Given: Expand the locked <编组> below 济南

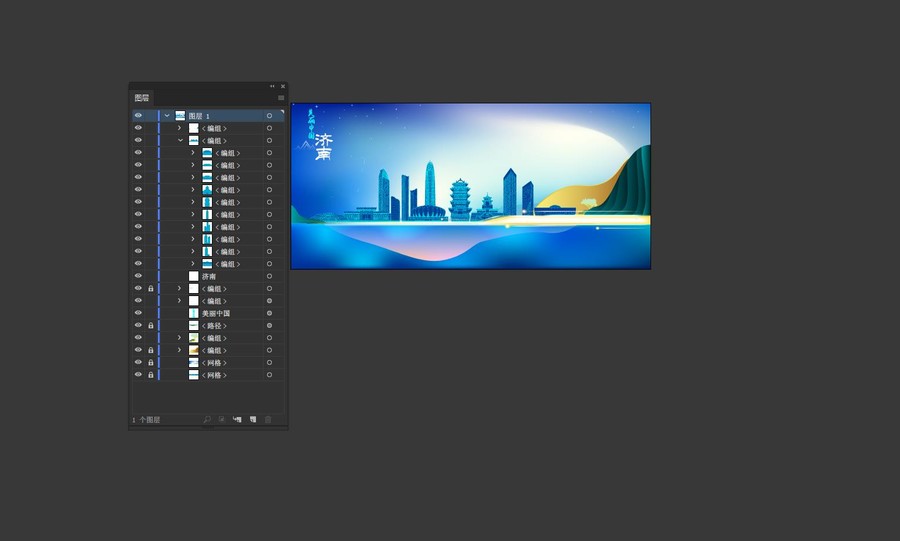Looking at the screenshot, I should [x=180, y=289].
